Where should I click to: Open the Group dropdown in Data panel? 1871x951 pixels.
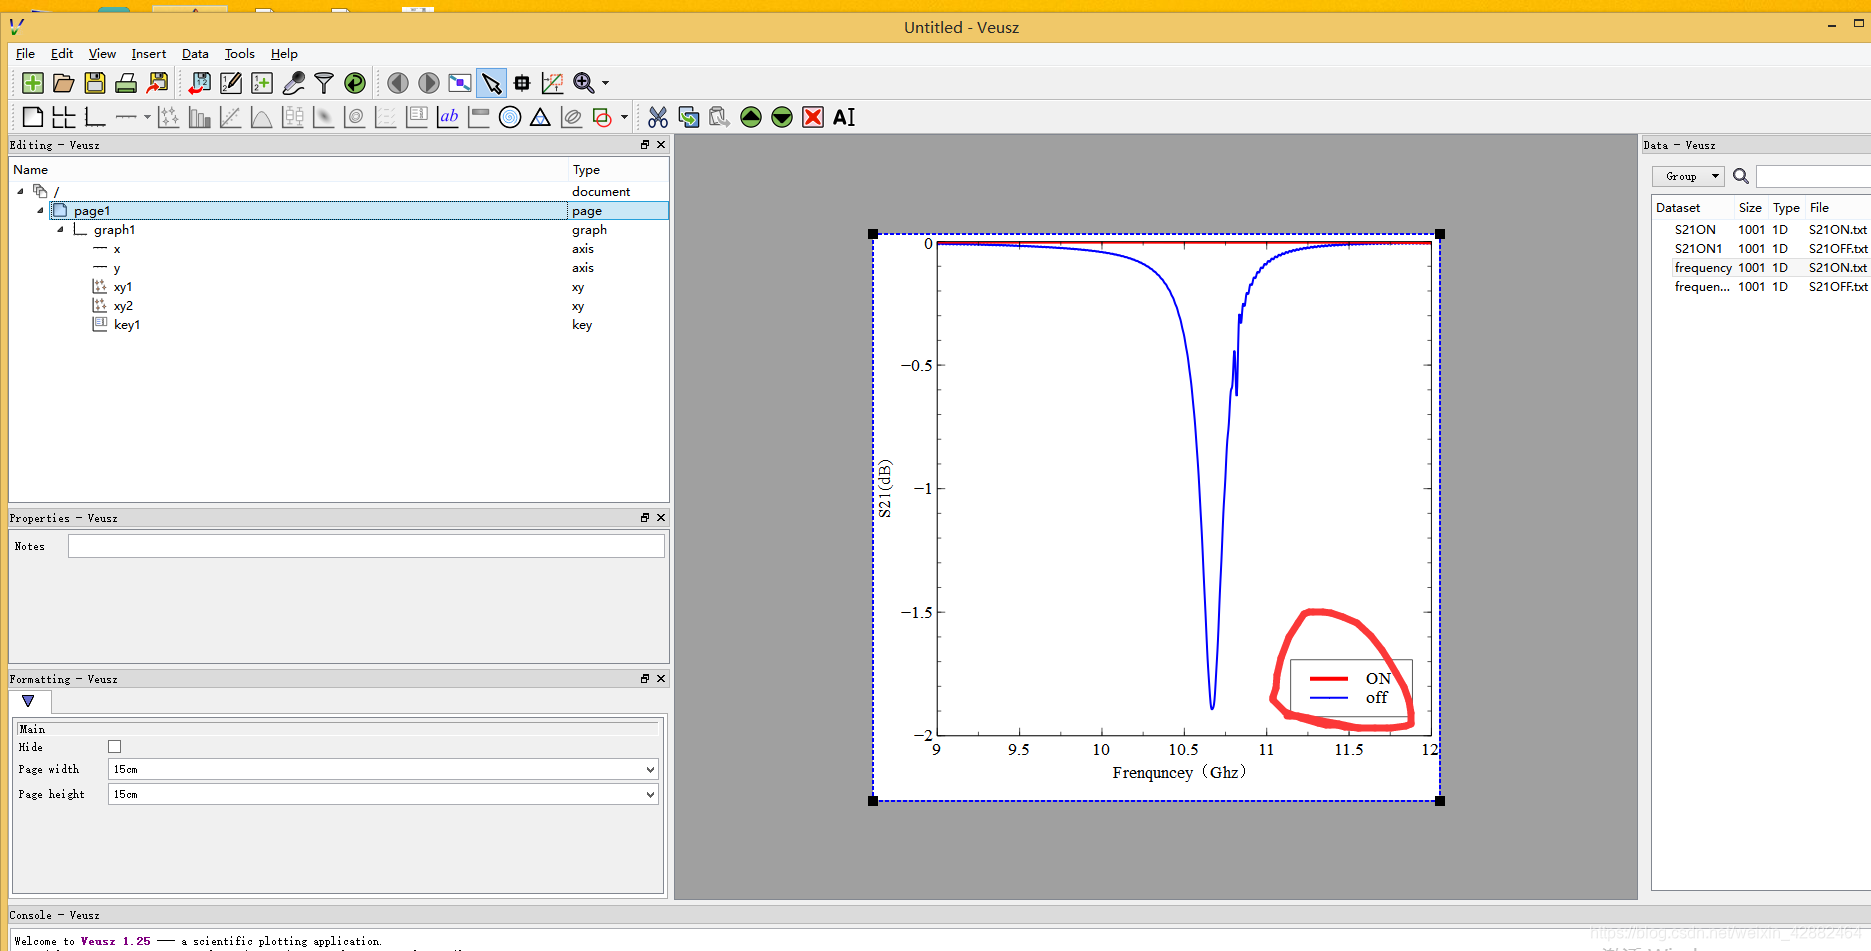pos(1688,176)
